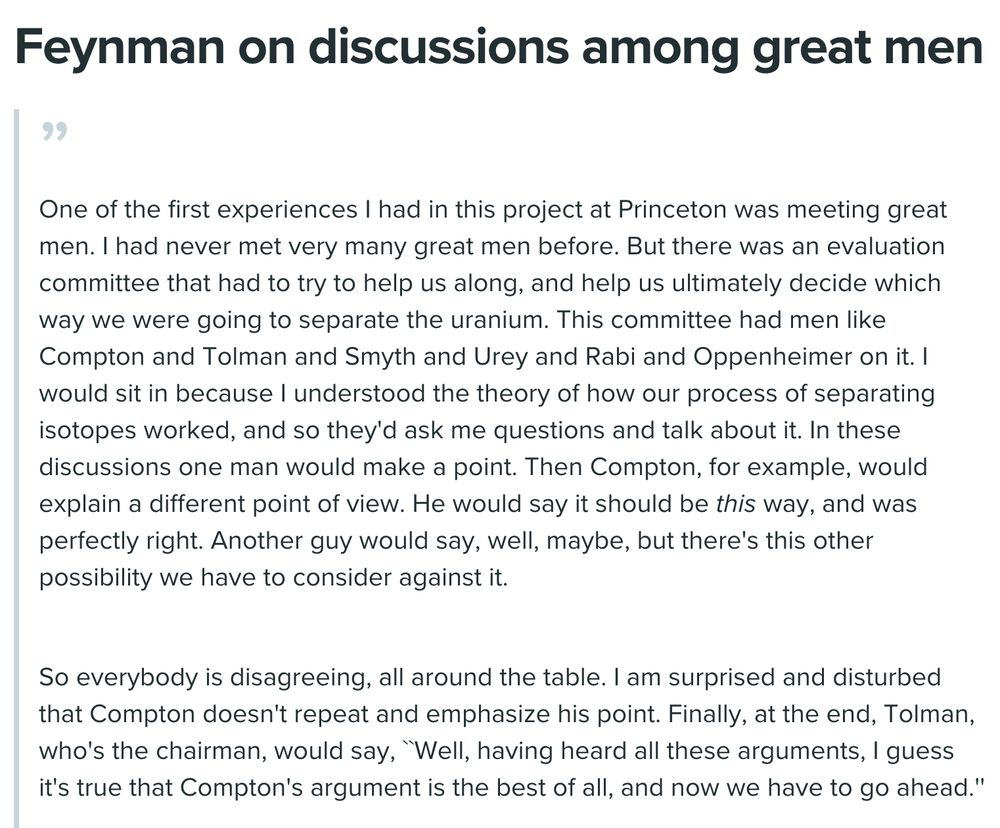This screenshot has width=1000, height=828.
Task: Open the "Feynman on discussions among great men" title
Action: (498, 48)
